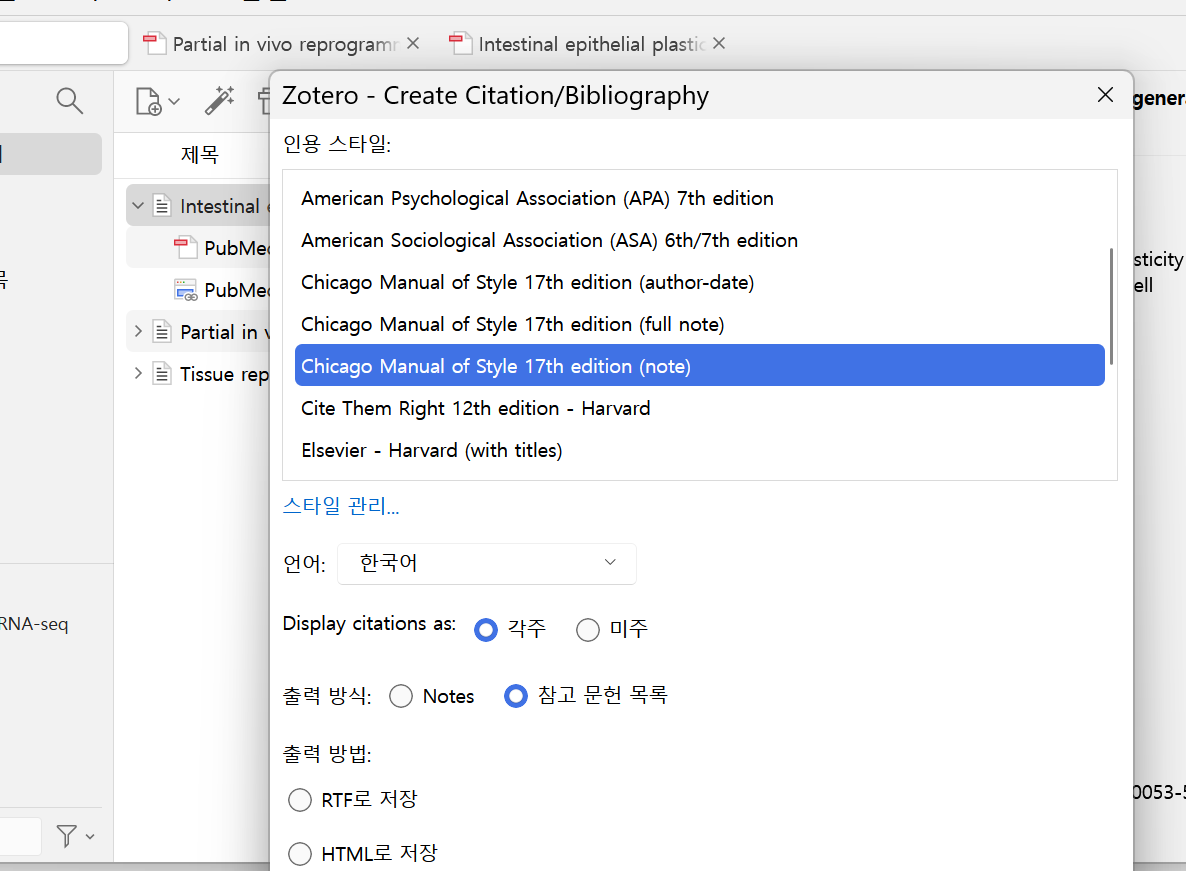This screenshot has width=1186, height=871.
Task: Click the PDF icon on Intestinal epithelial tab
Action: coord(461,44)
